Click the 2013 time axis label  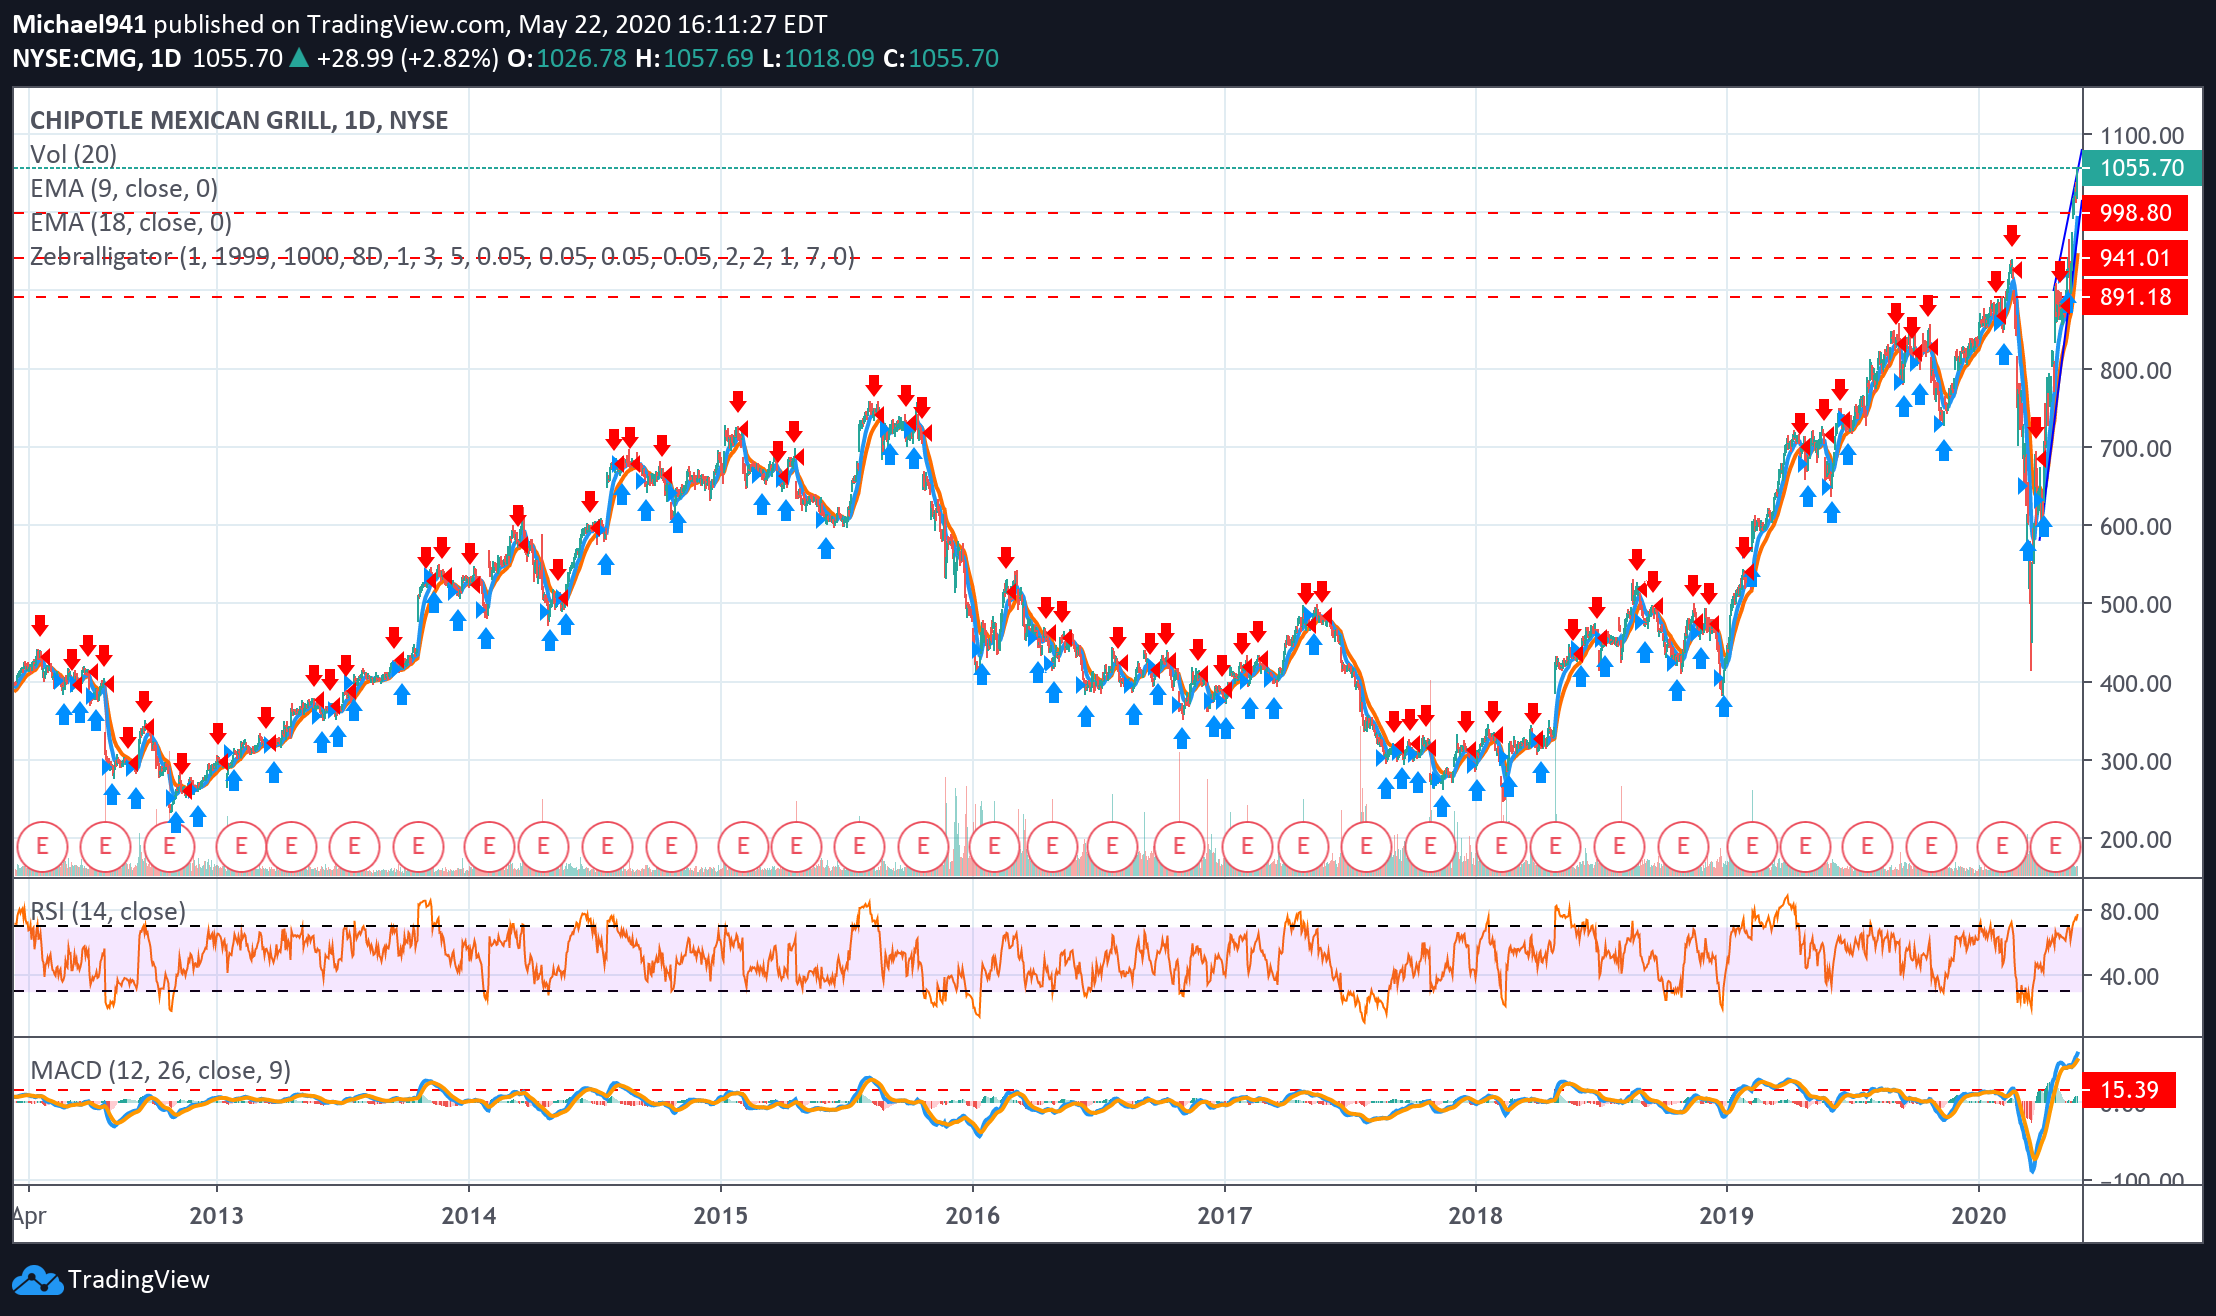click(217, 1215)
